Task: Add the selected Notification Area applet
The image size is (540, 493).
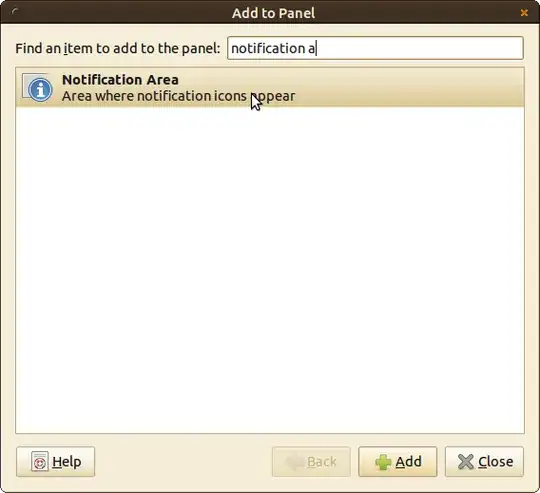Action: (398, 462)
